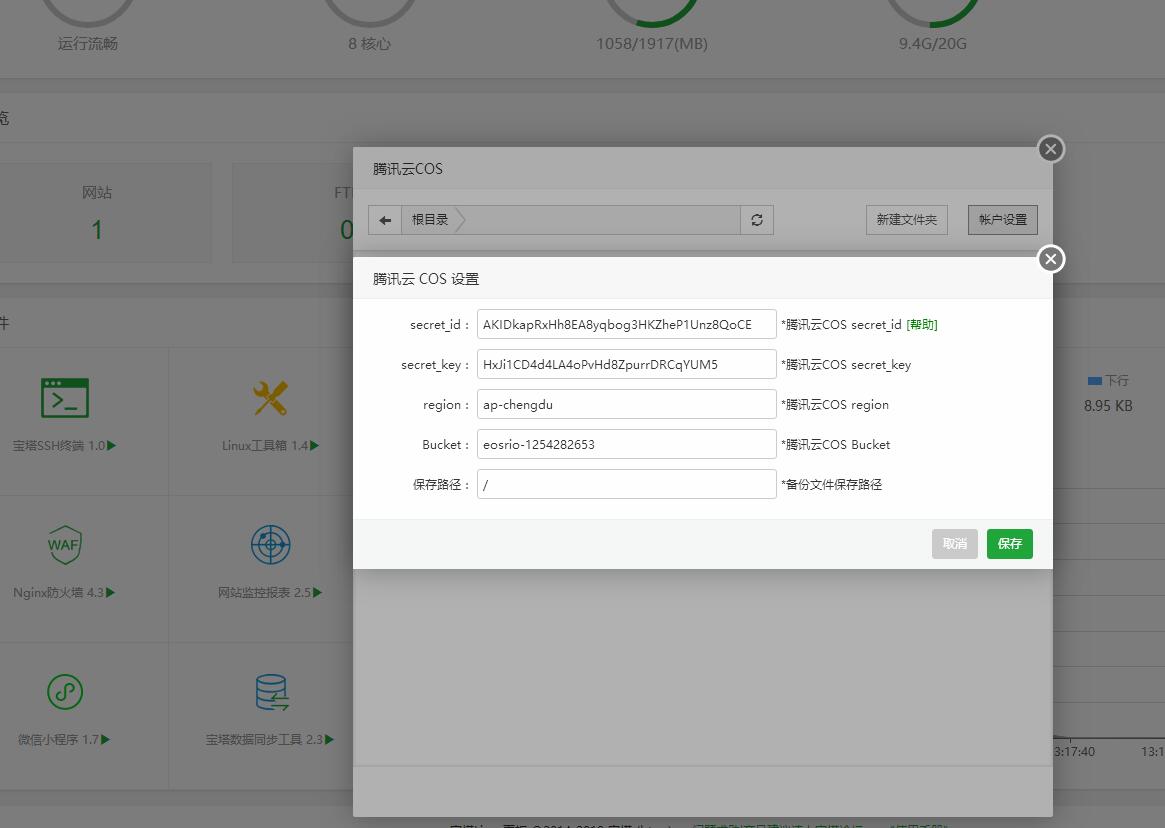Cancel the settings with 取消
Screen dimensions: 1165x828
[955, 543]
